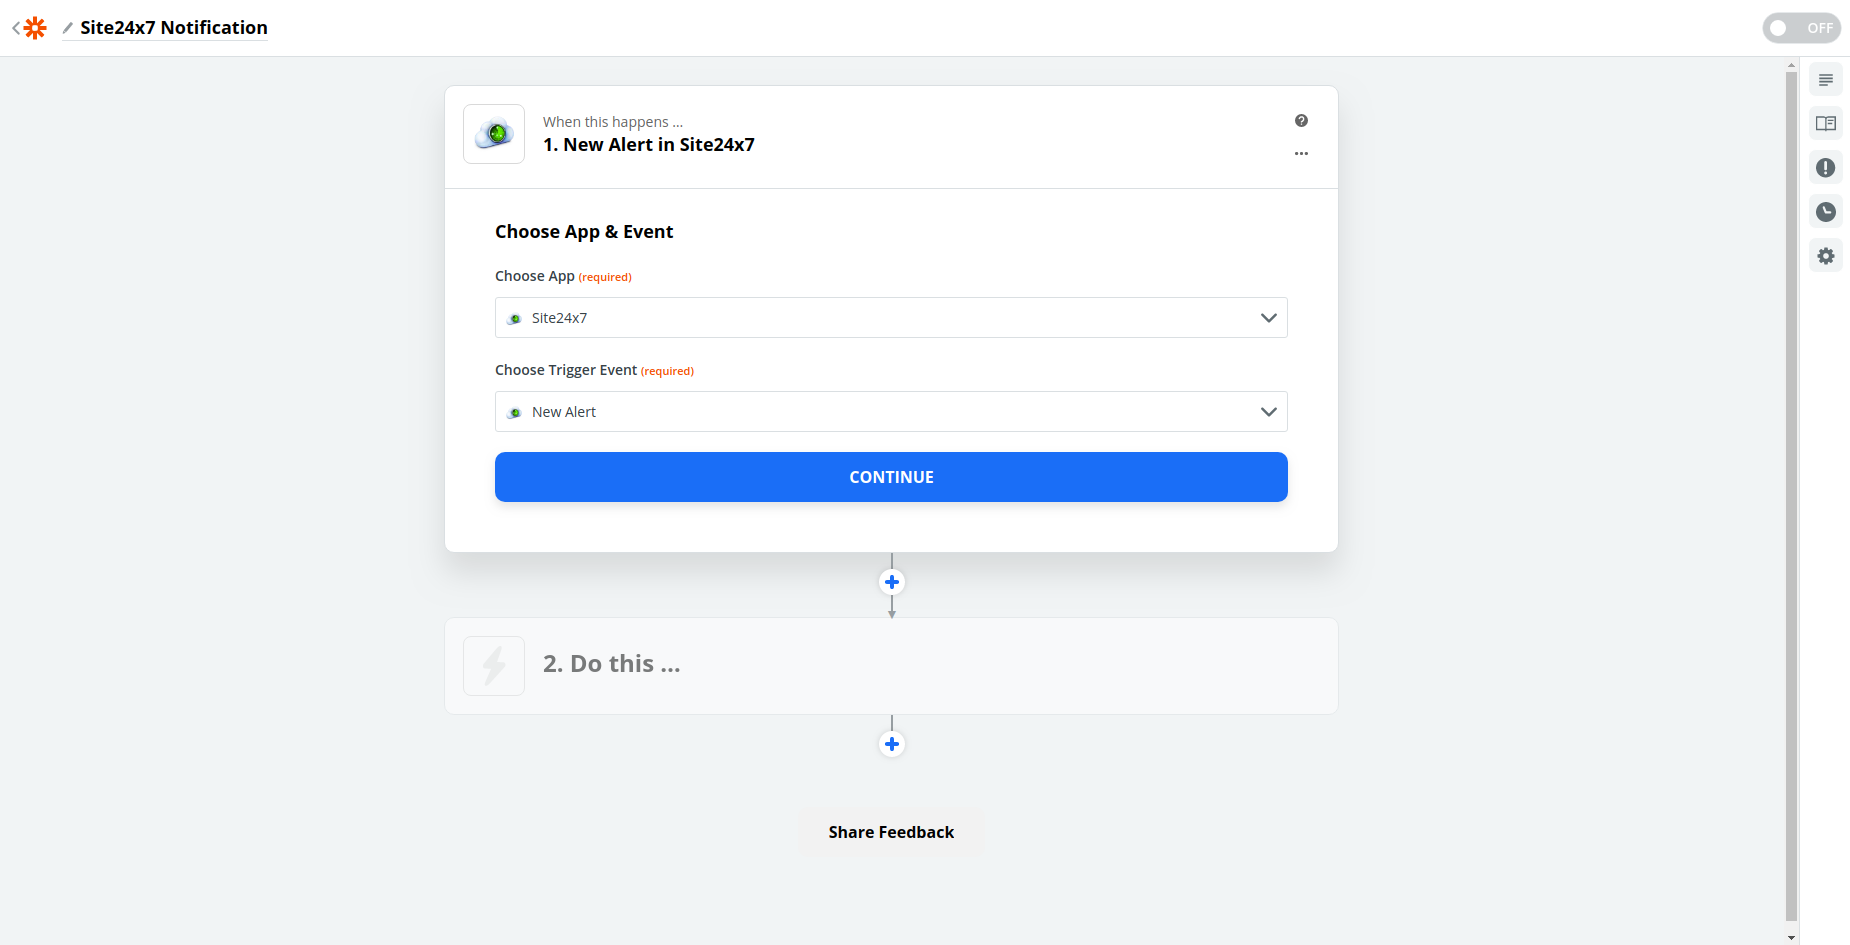This screenshot has height=945, width=1850.
Task: Click the Zapier logo to go back
Action: point(34,28)
